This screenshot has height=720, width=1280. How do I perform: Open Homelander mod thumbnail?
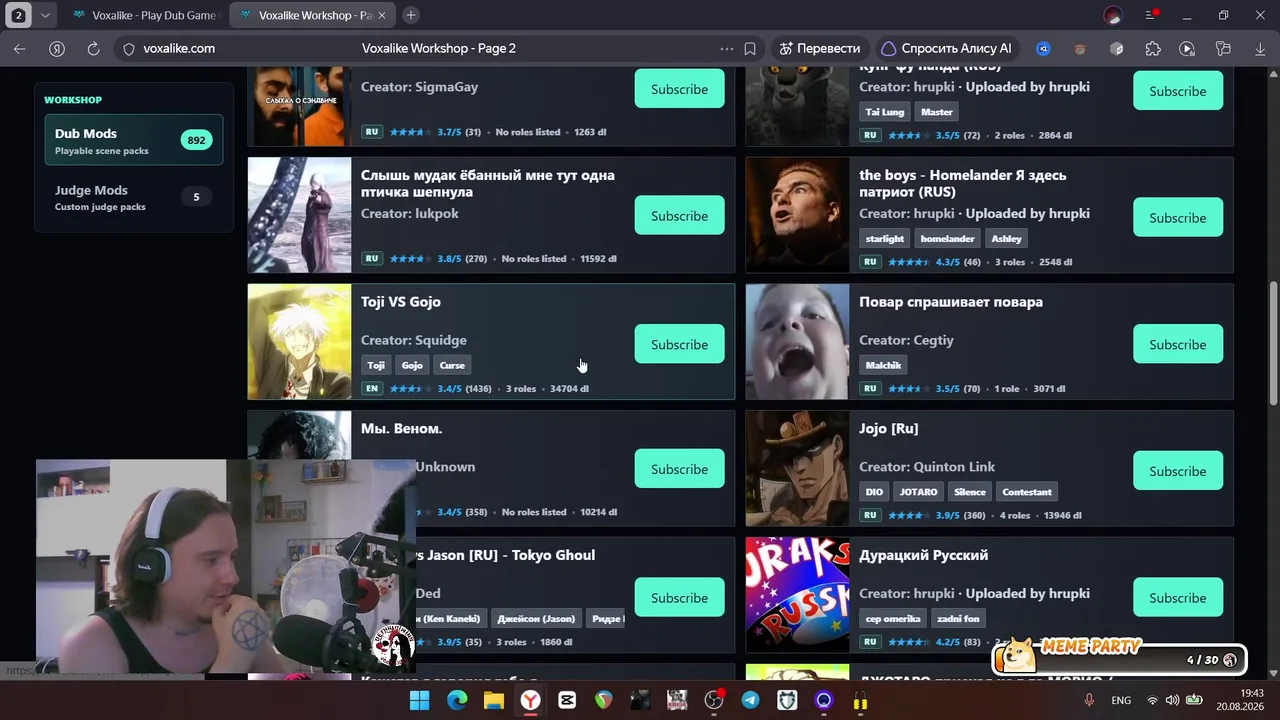pos(797,215)
